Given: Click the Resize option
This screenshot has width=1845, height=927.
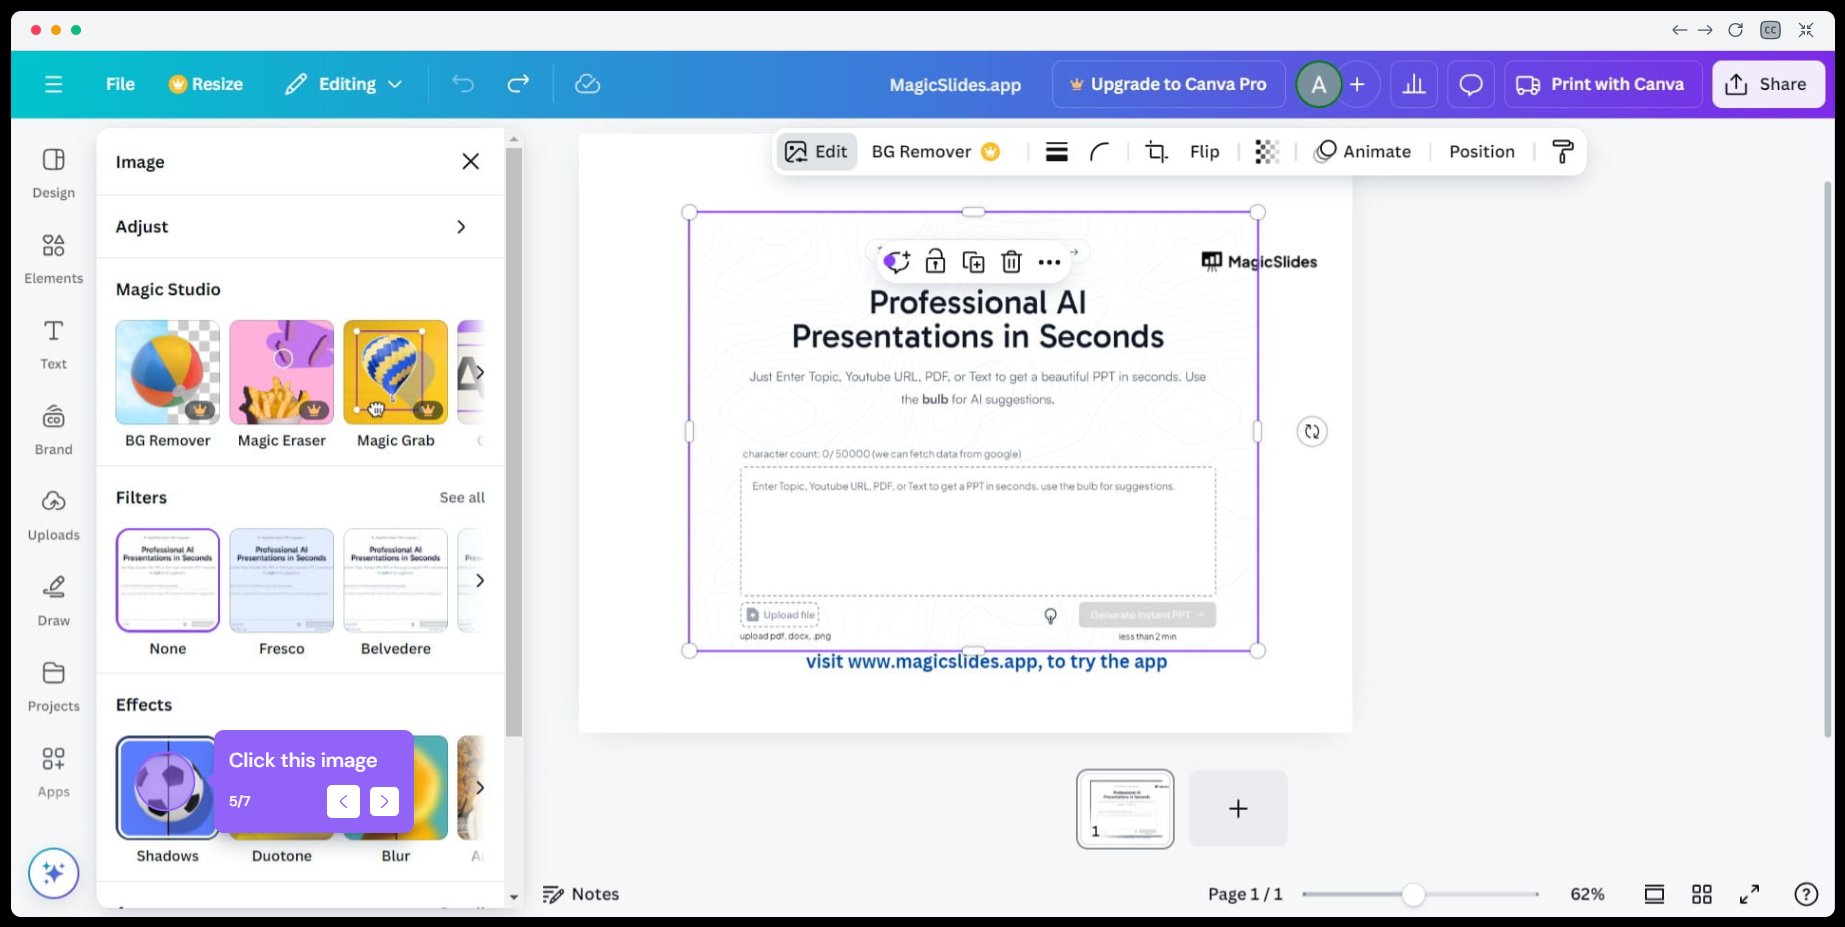Looking at the screenshot, I should 206,84.
